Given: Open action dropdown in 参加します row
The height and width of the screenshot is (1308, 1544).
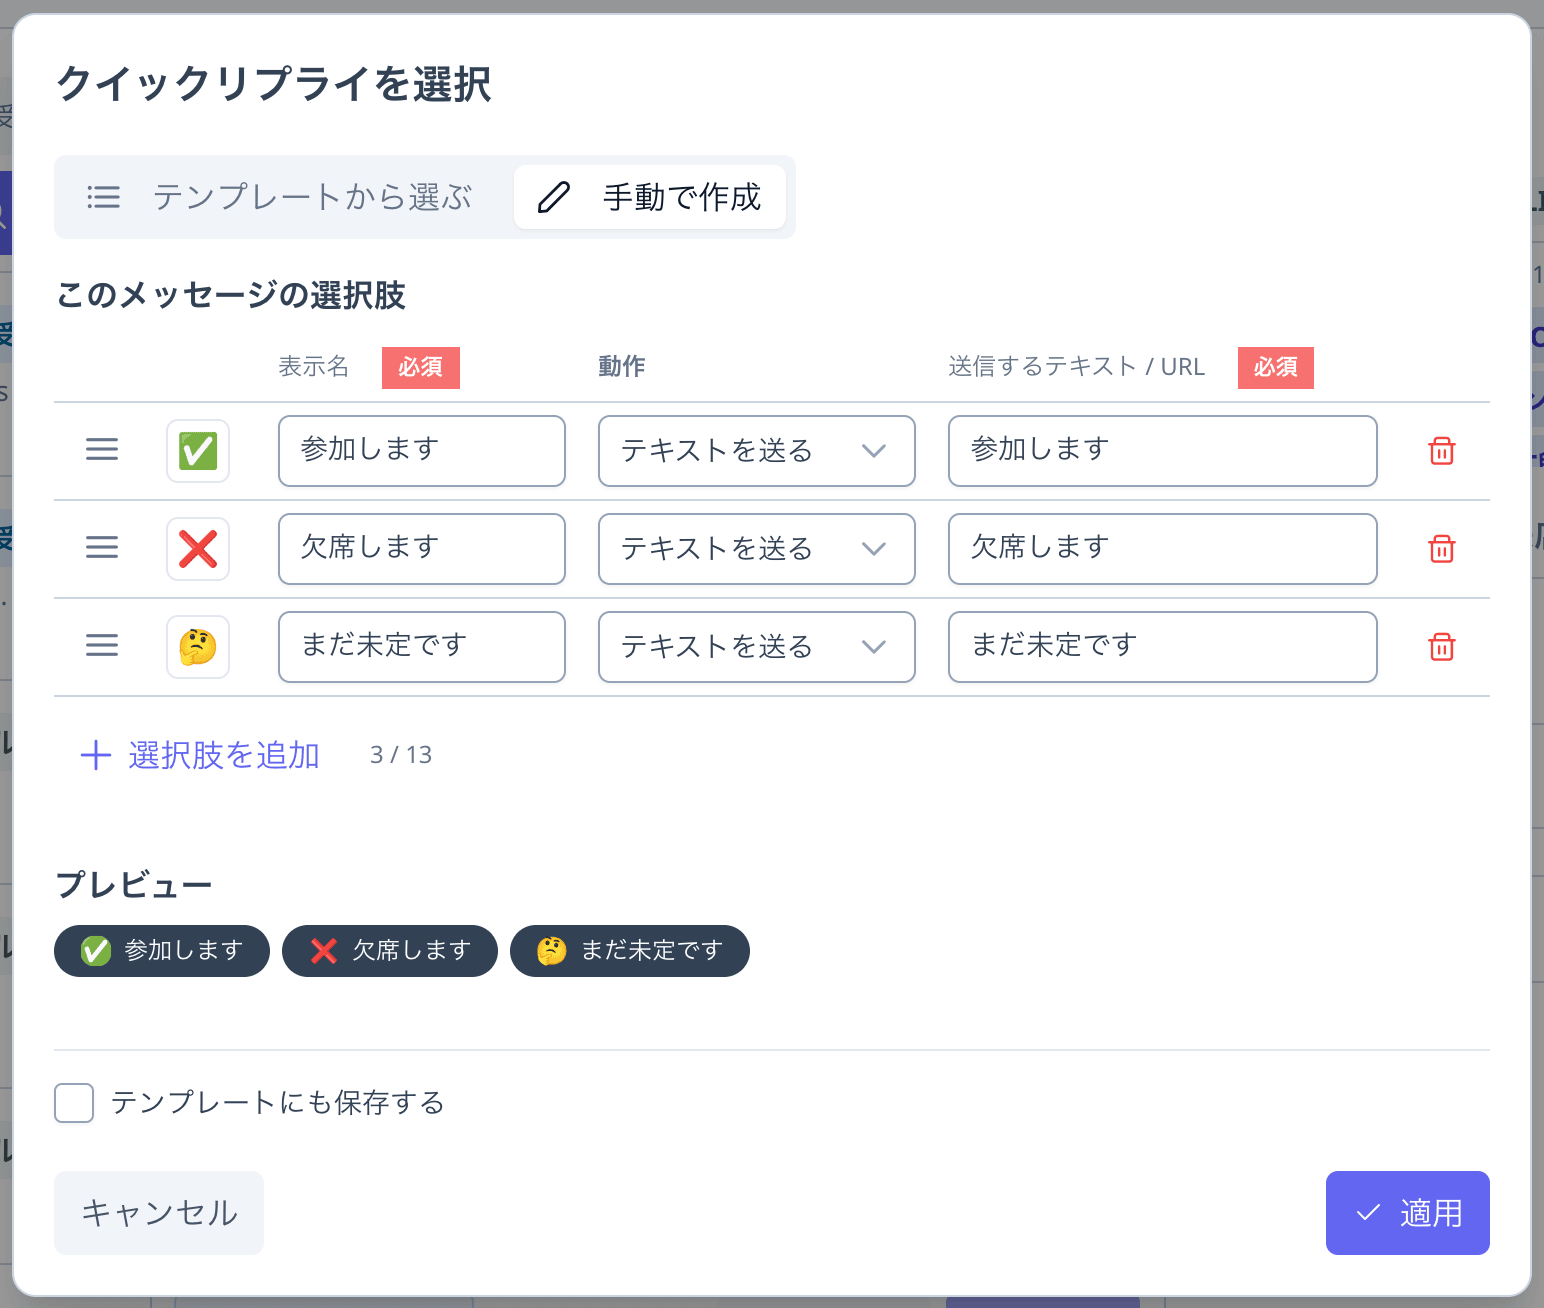Looking at the screenshot, I should coord(757,451).
